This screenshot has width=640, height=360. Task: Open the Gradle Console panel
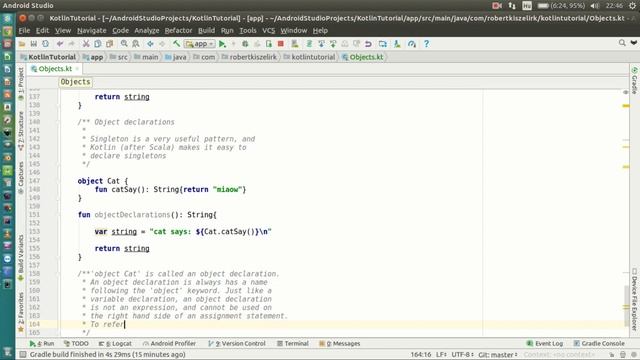click(599, 344)
